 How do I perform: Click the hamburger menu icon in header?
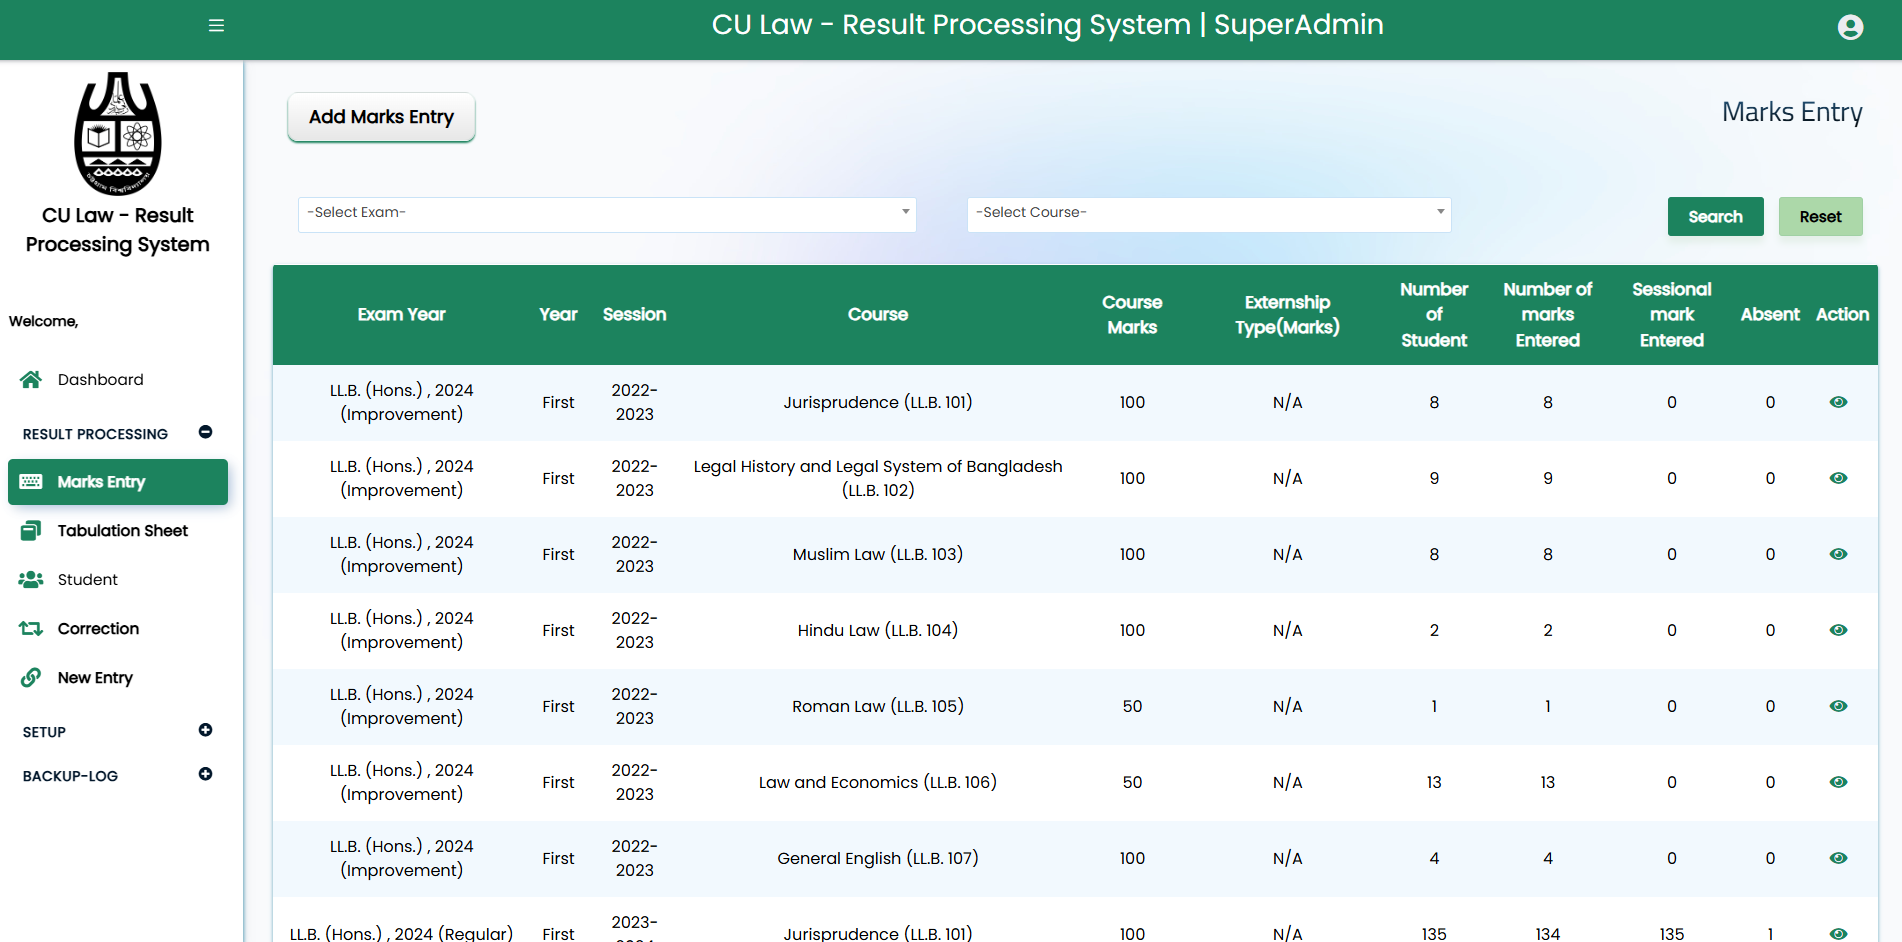216,26
